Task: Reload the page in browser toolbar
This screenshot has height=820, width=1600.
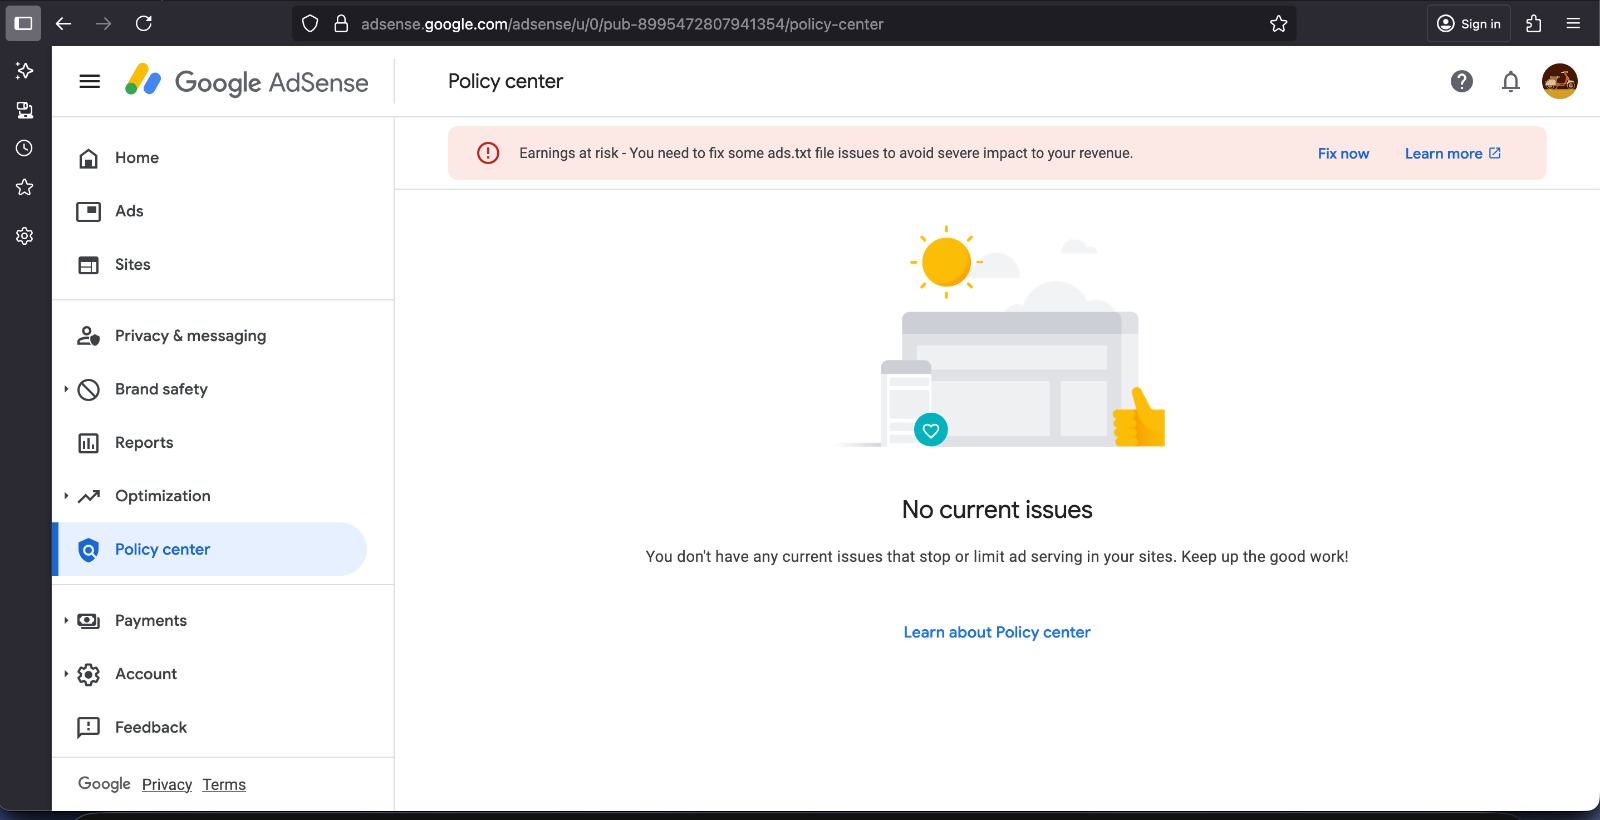Action: pos(144,24)
